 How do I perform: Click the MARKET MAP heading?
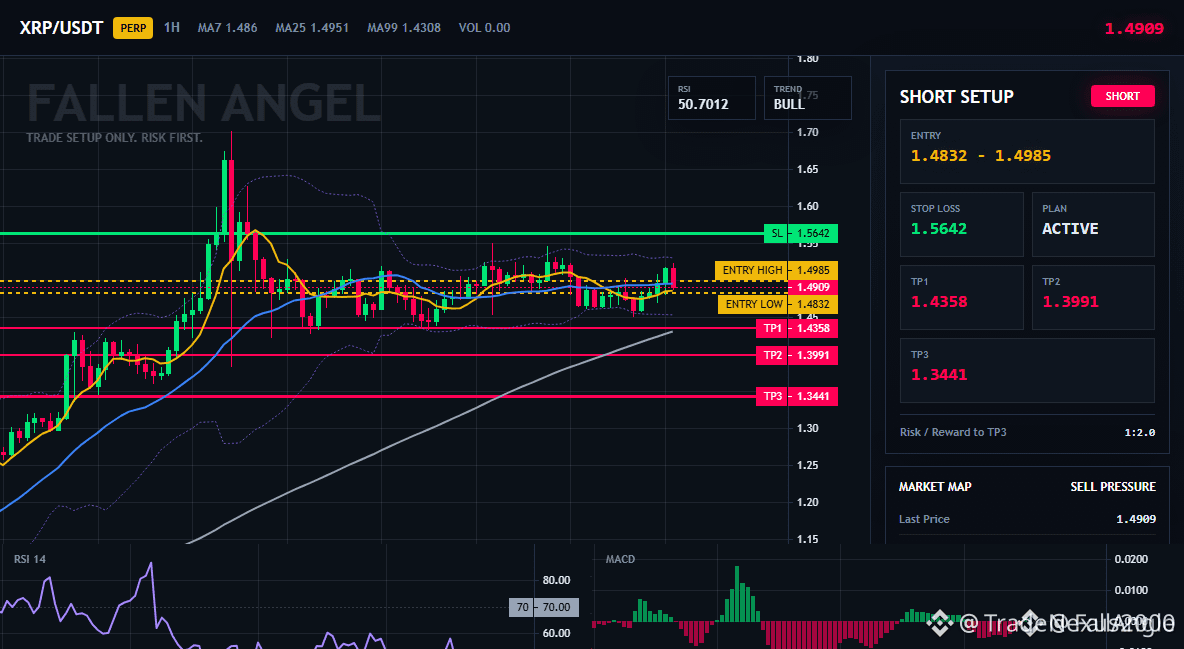coord(935,487)
